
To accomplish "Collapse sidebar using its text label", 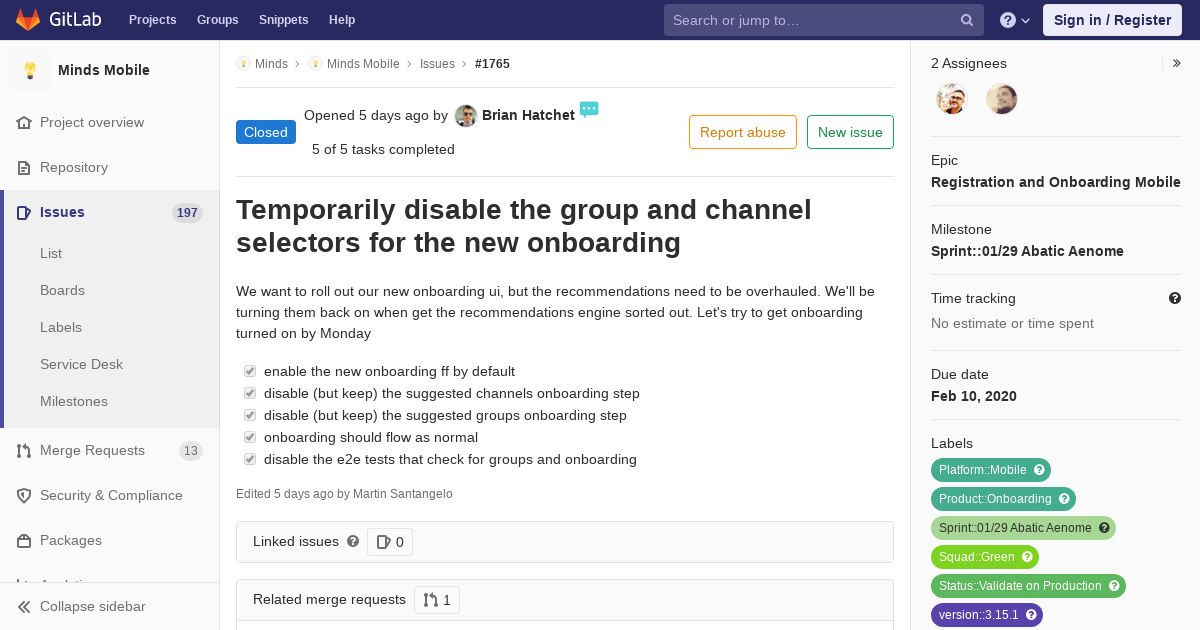I will pyautogui.click(x=93, y=606).
